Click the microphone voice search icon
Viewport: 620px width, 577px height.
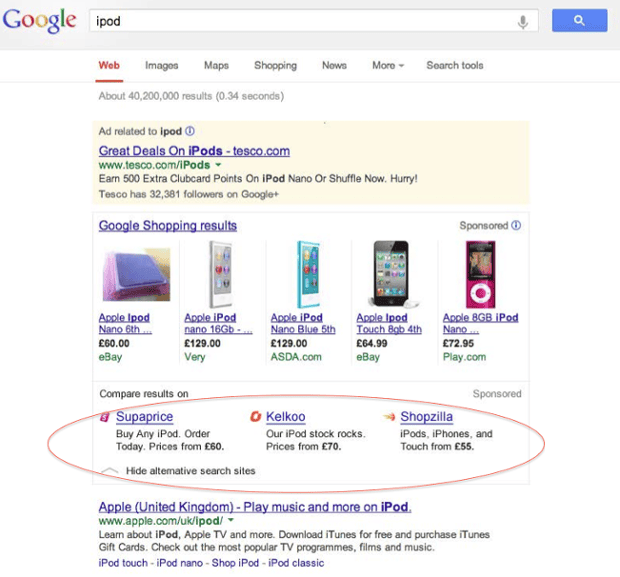click(523, 21)
